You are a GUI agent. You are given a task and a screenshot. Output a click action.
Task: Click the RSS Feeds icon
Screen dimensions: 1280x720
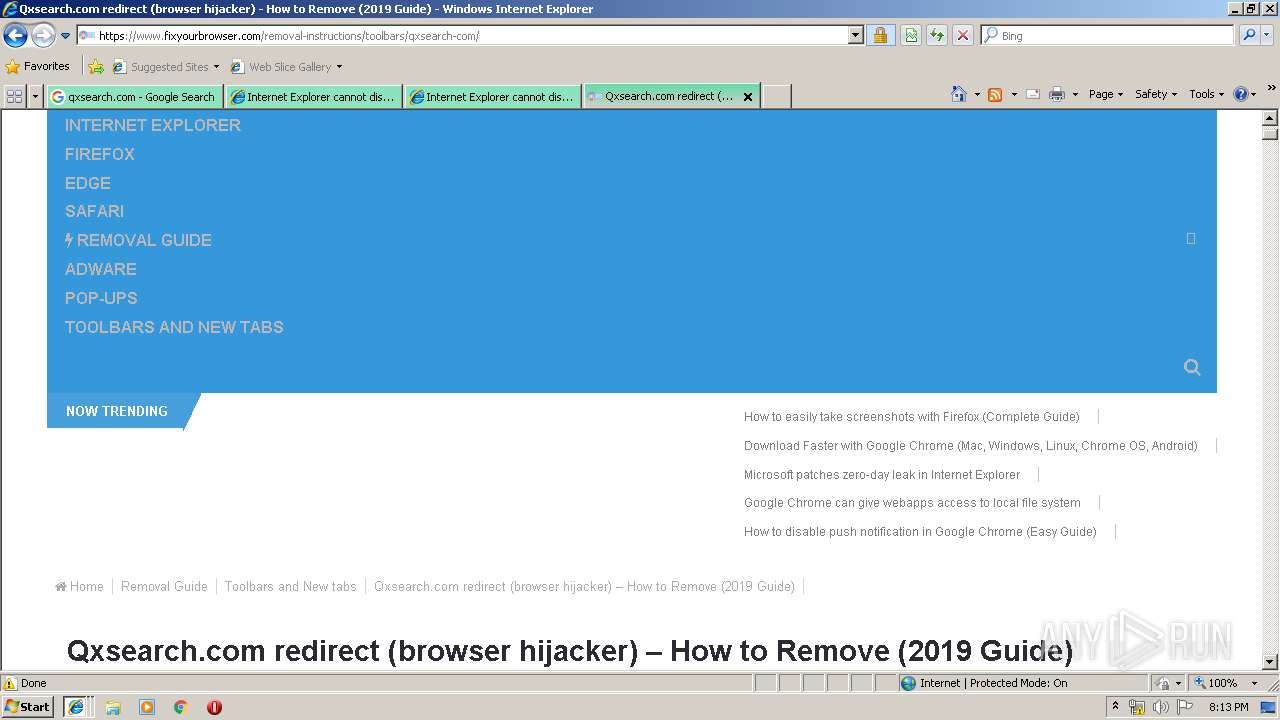pyautogui.click(x=995, y=94)
